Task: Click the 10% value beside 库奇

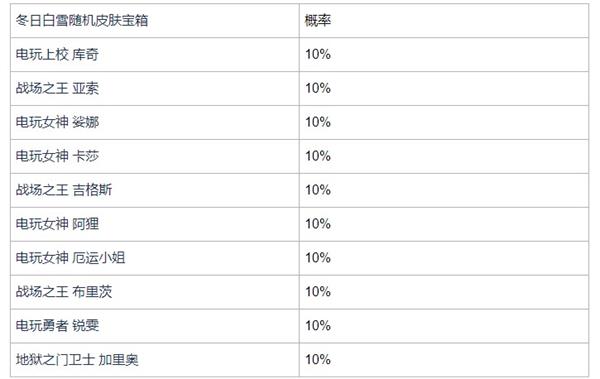Action: (318, 54)
